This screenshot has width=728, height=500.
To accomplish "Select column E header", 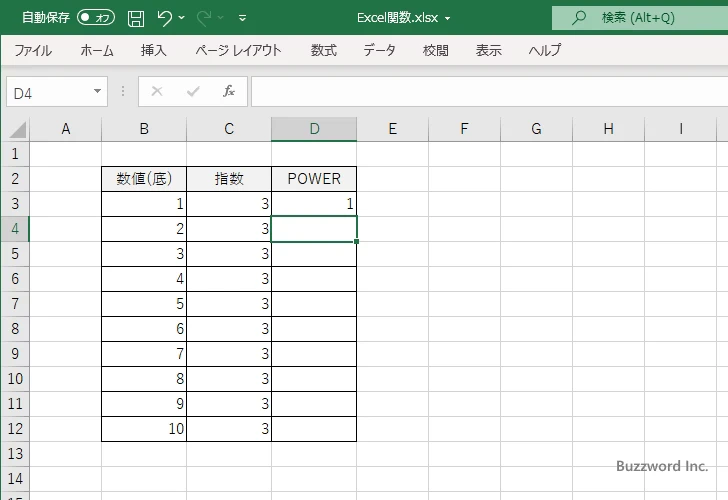I will click(393, 129).
